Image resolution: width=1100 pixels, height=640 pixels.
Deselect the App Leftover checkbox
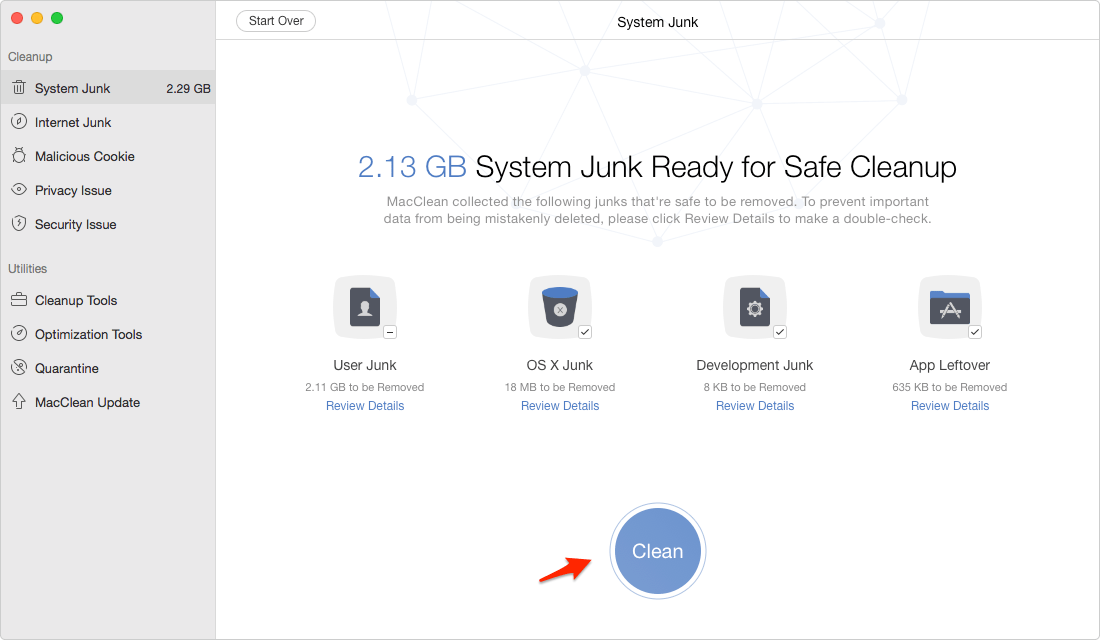(974, 331)
